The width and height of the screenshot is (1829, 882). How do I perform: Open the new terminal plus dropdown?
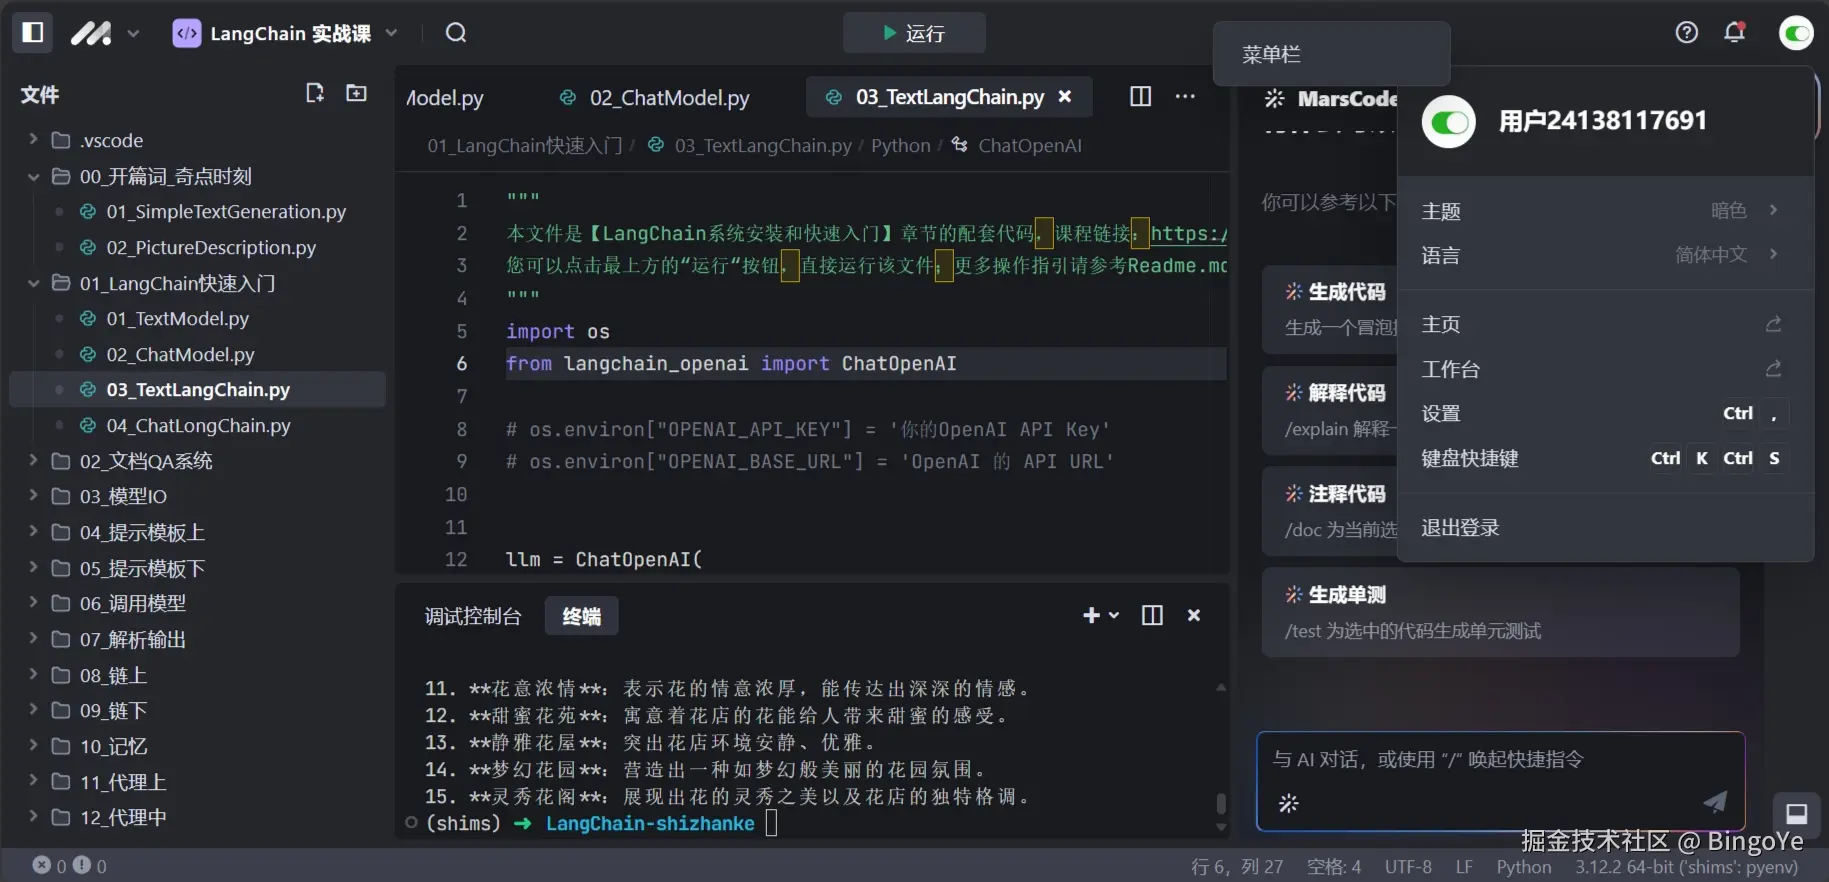point(1100,615)
